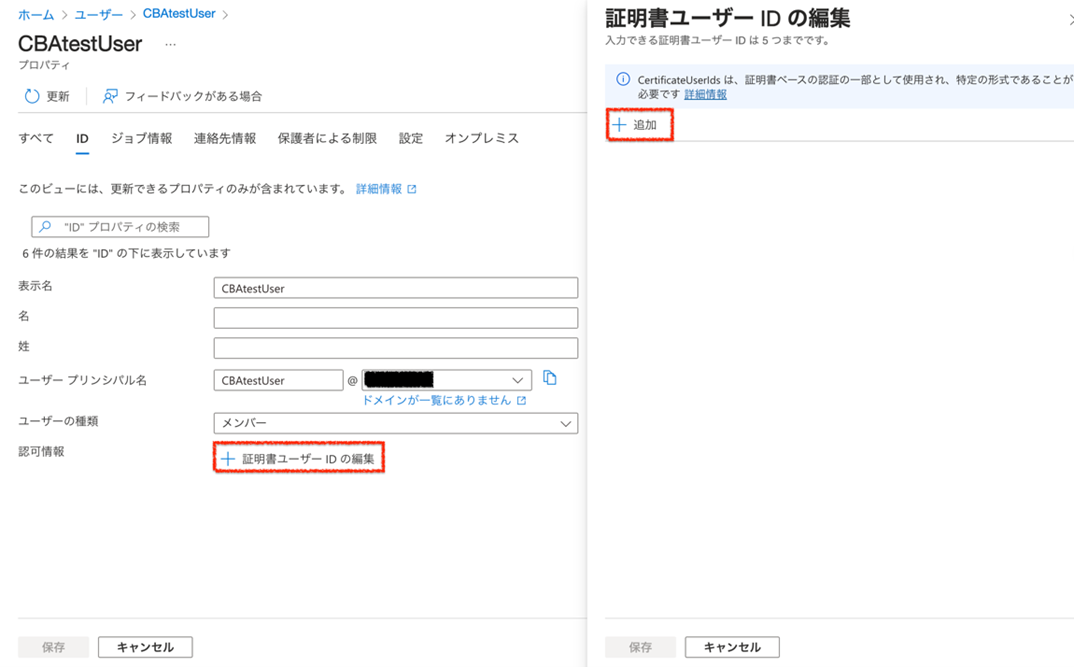Click the 更新 refresh icon
Screen dimensions: 1074x667
click(30, 95)
